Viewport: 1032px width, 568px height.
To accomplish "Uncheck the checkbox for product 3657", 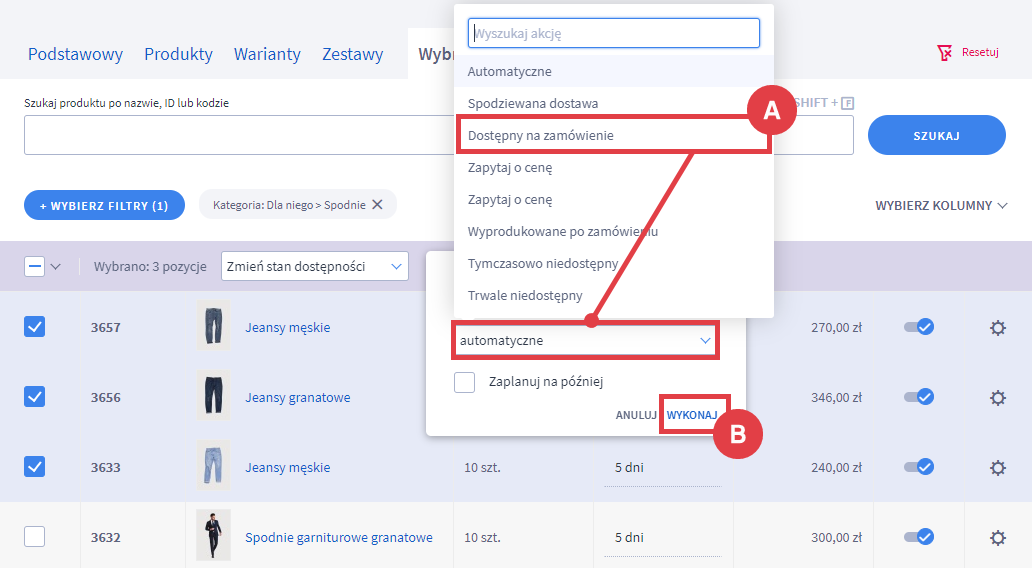I will 34,326.
